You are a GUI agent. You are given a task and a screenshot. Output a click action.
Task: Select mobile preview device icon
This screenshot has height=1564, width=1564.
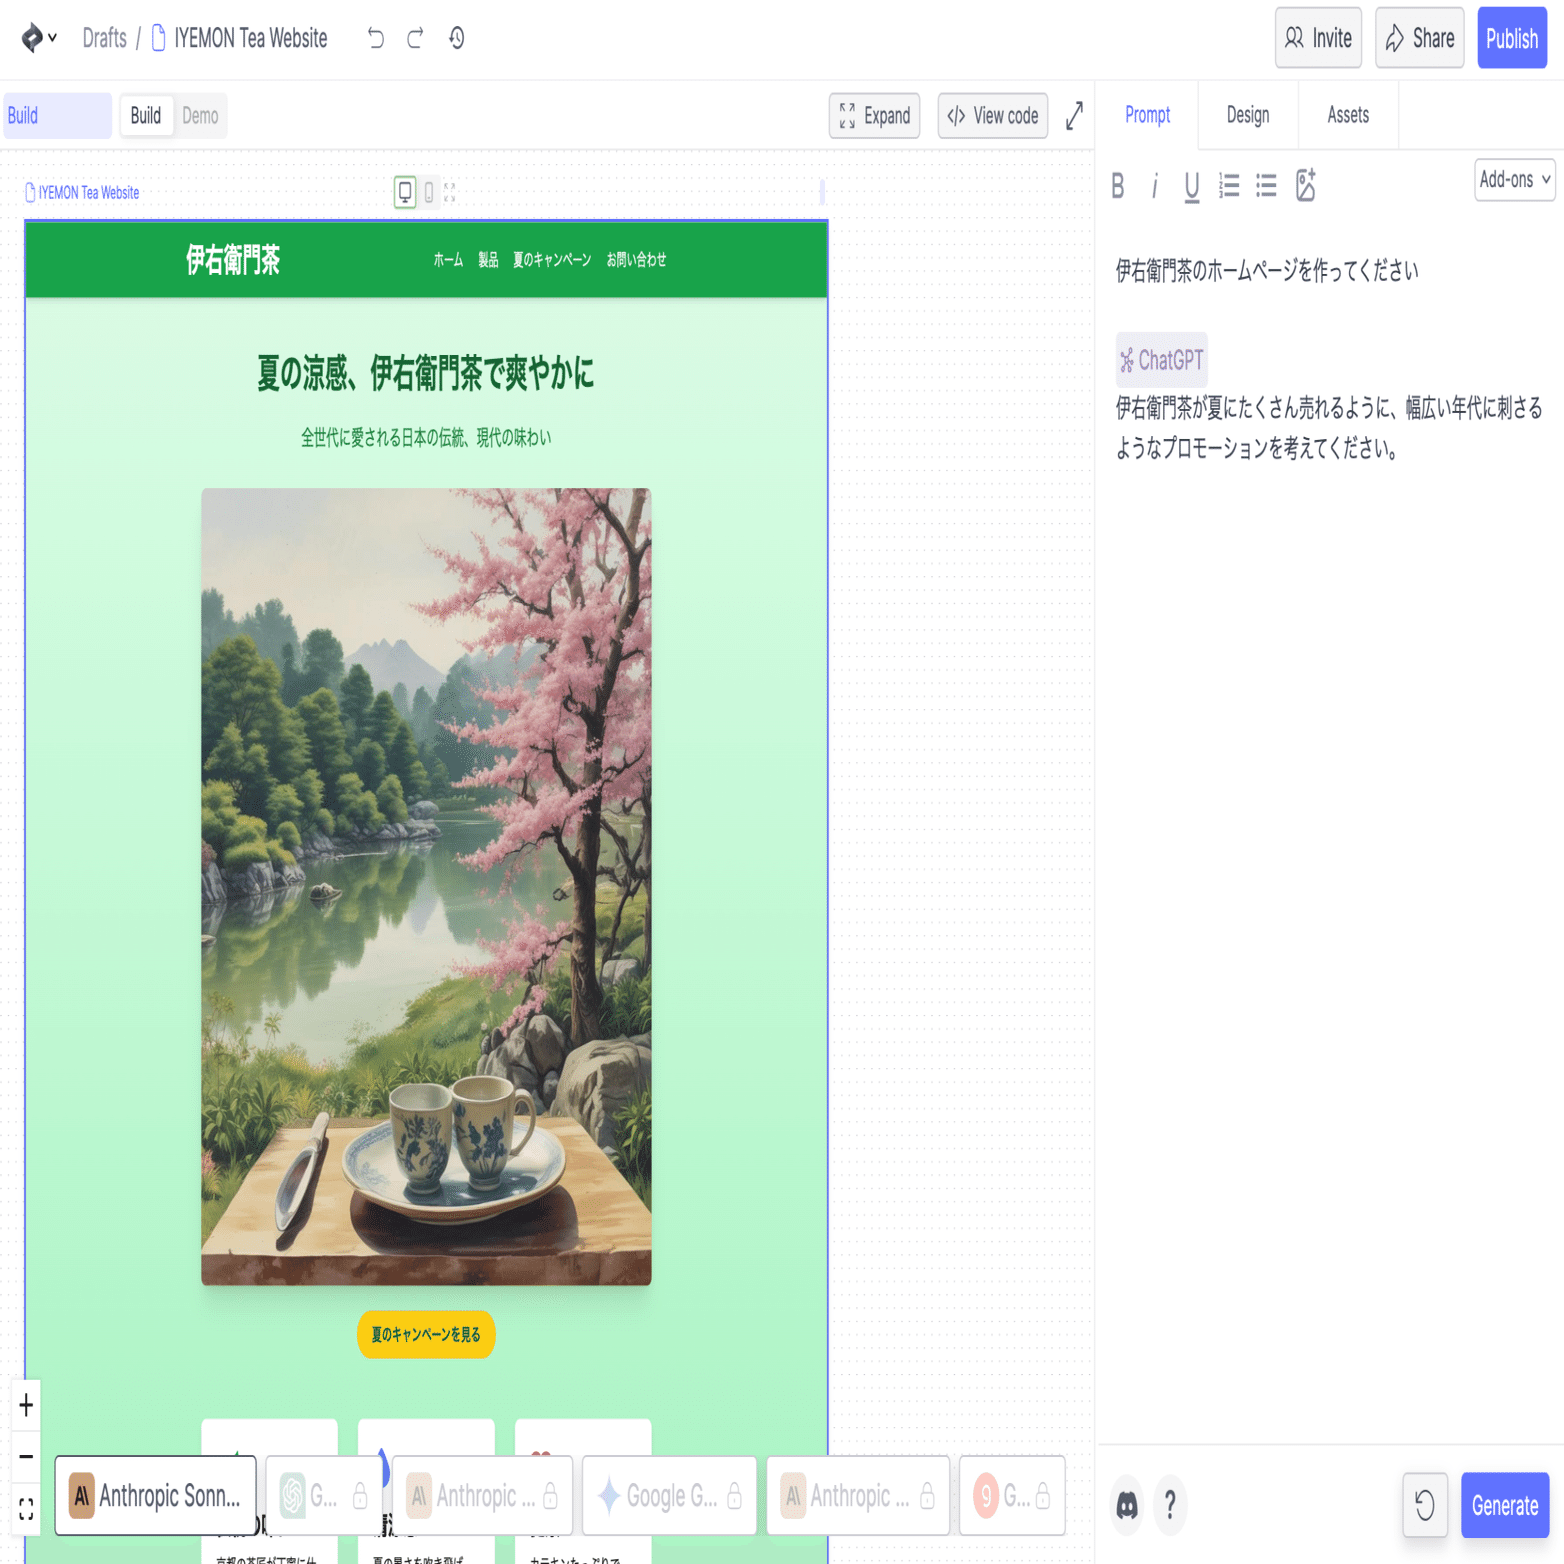click(429, 192)
